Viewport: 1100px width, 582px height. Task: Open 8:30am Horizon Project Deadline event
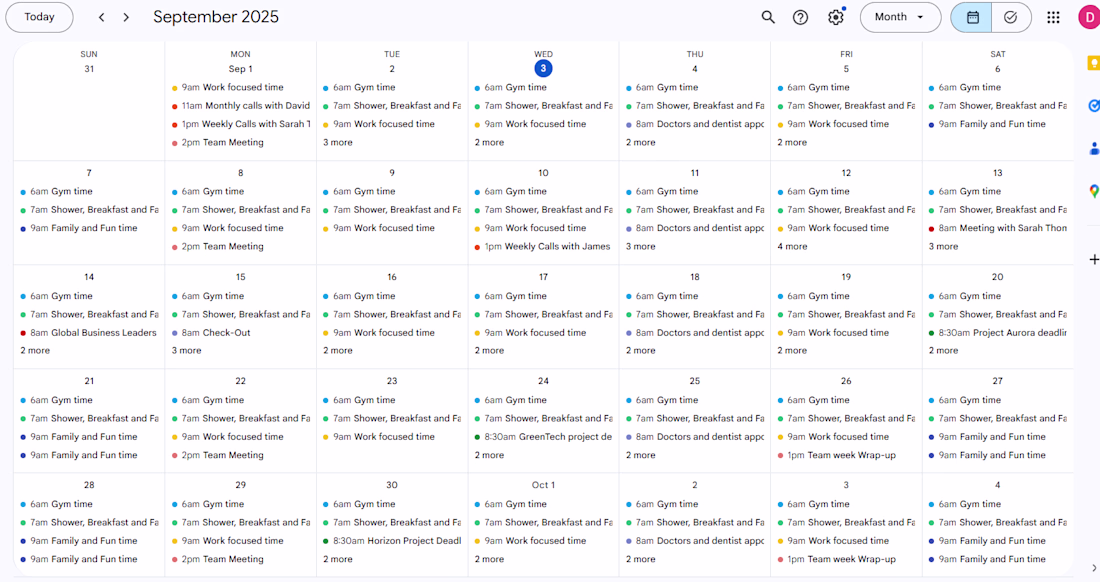[392, 541]
